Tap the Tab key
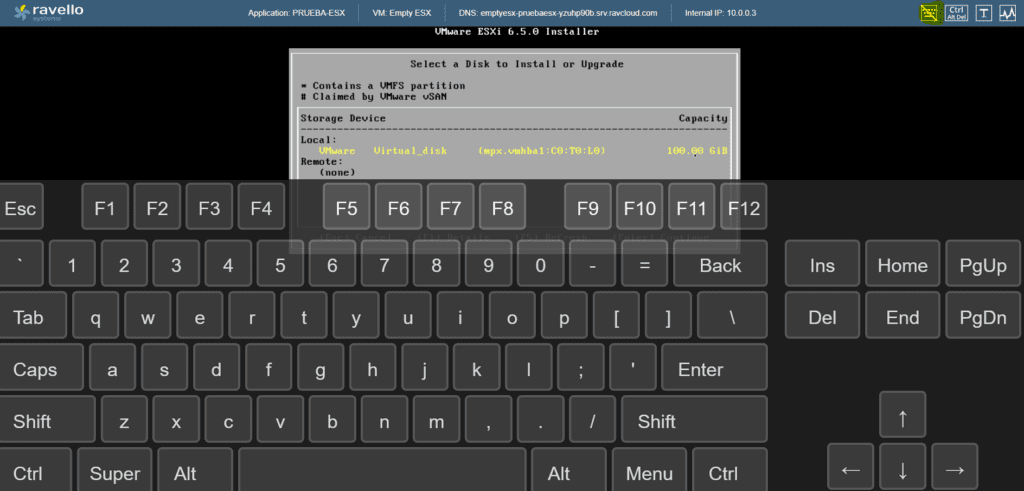This screenshot has height=491, width=1024. click(33, 315)
